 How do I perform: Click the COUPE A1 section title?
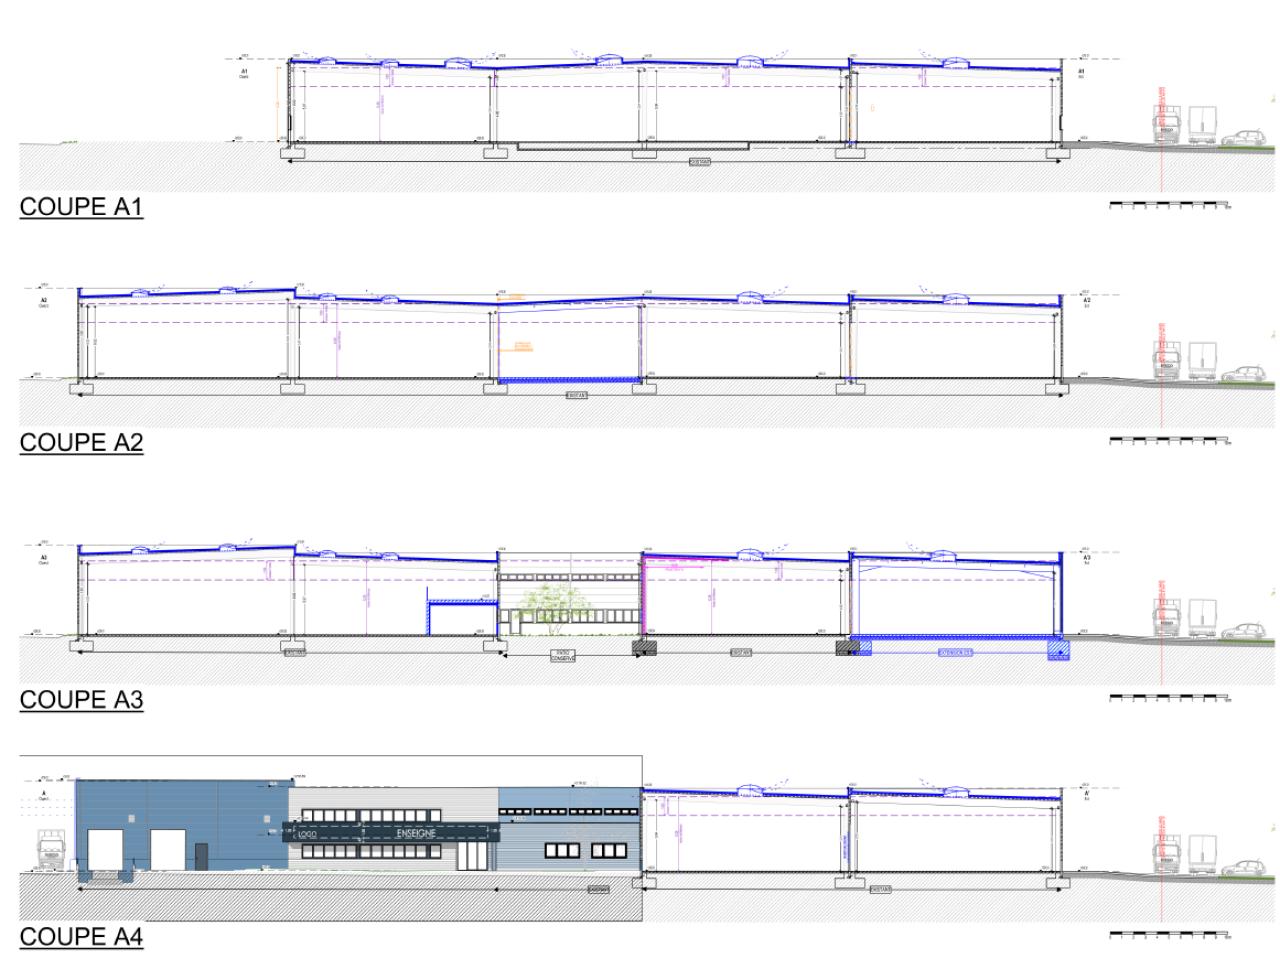pyautogui.click(x=82, y=207)
